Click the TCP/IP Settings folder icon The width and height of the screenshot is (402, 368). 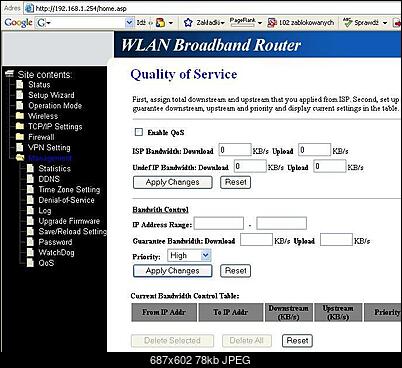[20, 126]
